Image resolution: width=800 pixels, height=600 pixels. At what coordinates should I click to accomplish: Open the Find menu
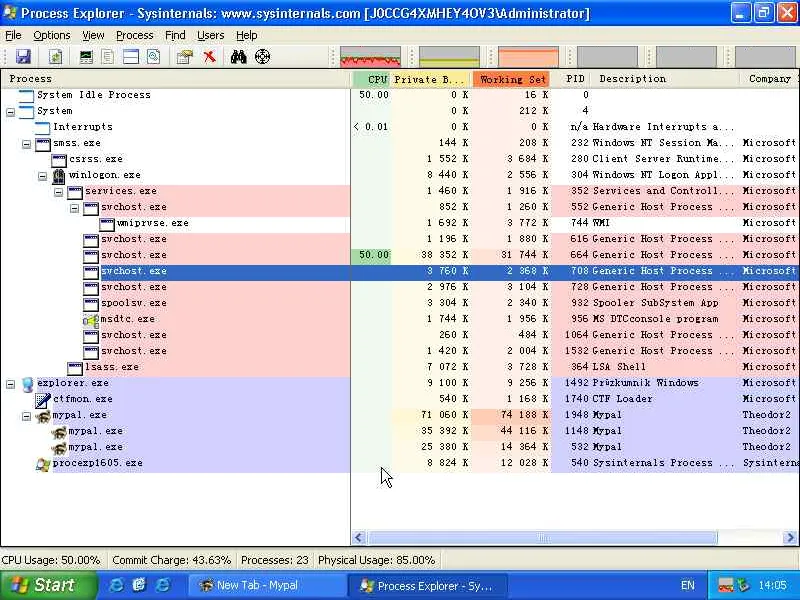(x=175, y=35)
